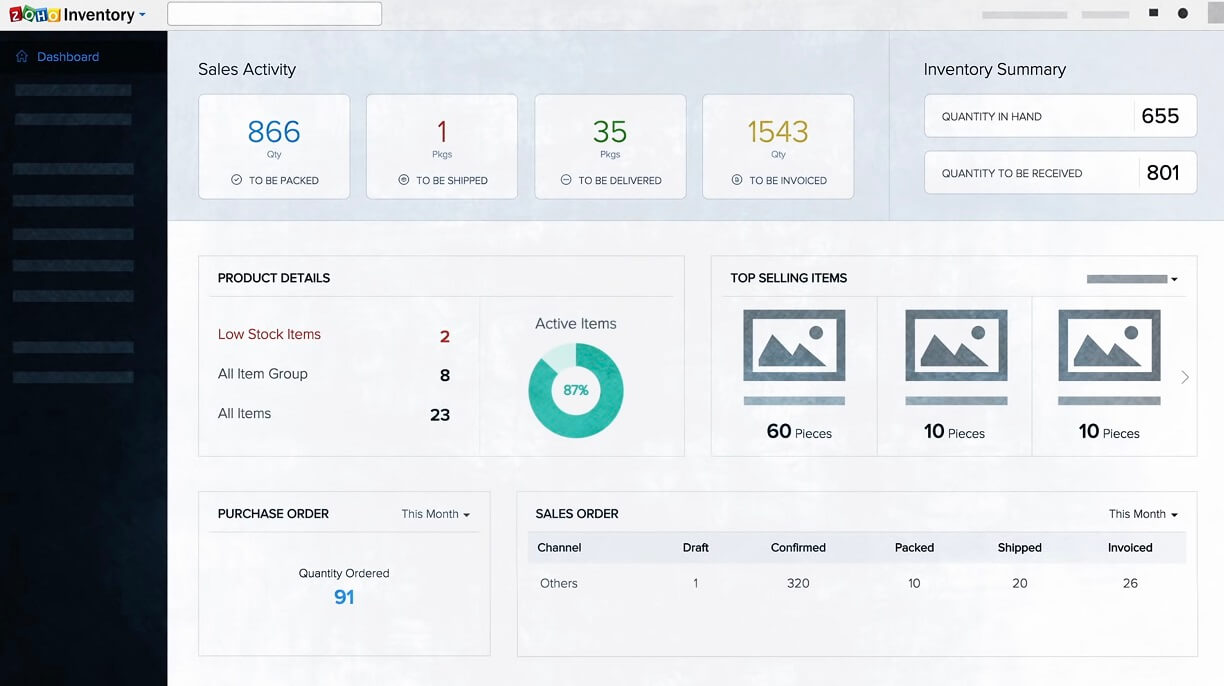Expand more top selling items with right arrow

tap(1185, 377)
